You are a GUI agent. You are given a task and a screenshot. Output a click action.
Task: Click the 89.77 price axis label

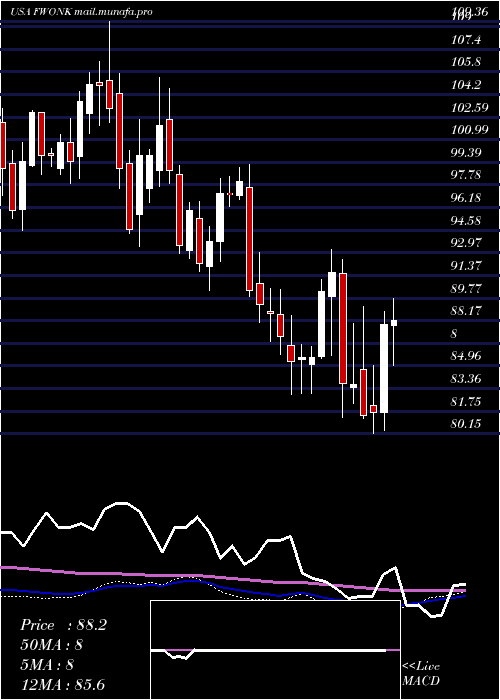[466, 289]
